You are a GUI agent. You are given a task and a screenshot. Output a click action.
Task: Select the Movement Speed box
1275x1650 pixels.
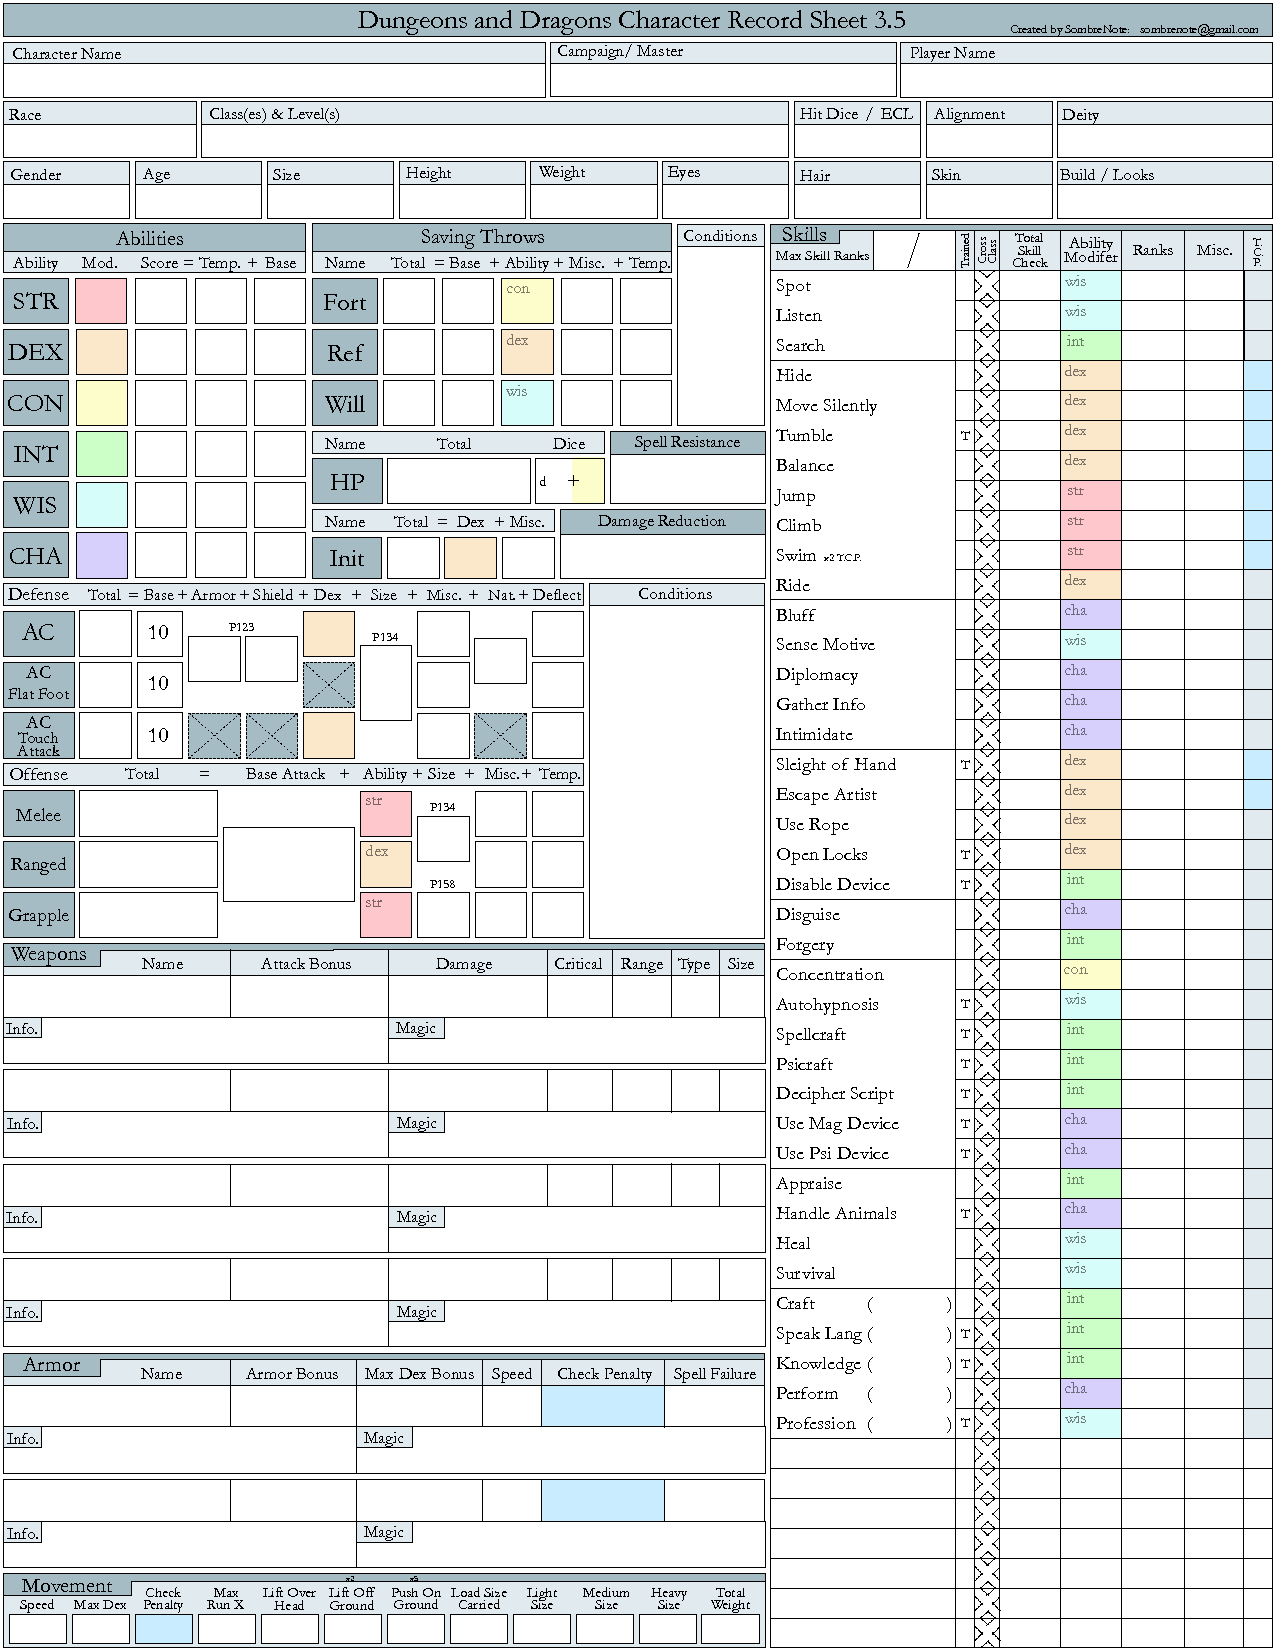pyautogui.click(x=38, y=1628)
